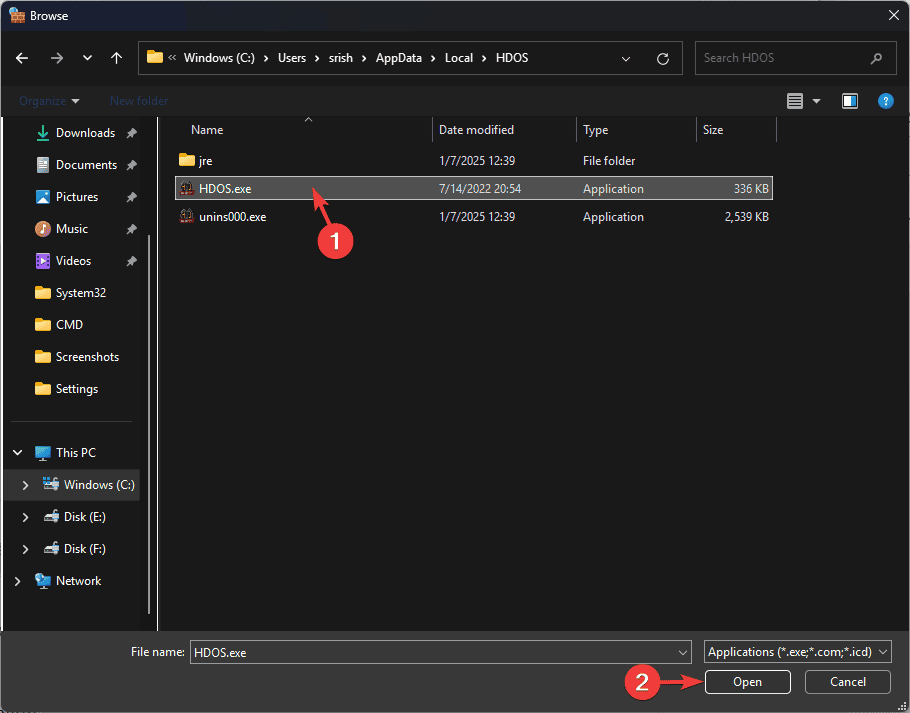The image size is (910, 713).
Task: Expand the Network tree node
Action: 17,581
